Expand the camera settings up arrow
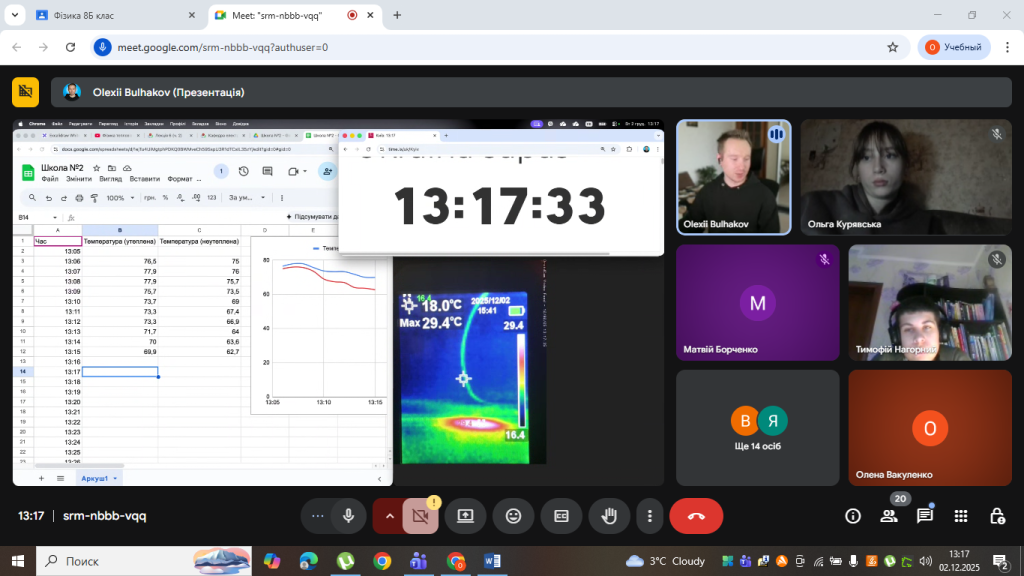1024x576 pixels. point(388,516)
